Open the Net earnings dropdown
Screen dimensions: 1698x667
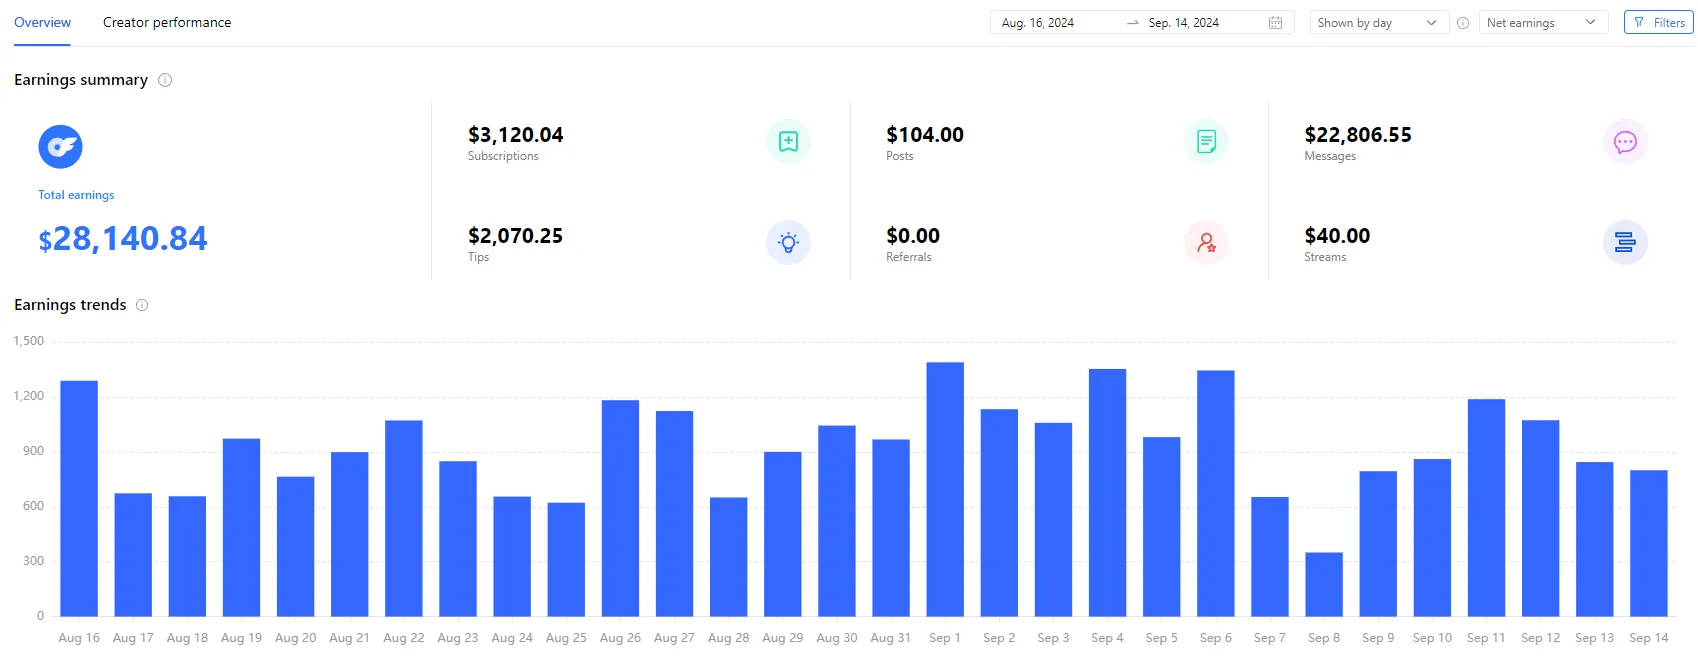click(x=1542, y=23)
